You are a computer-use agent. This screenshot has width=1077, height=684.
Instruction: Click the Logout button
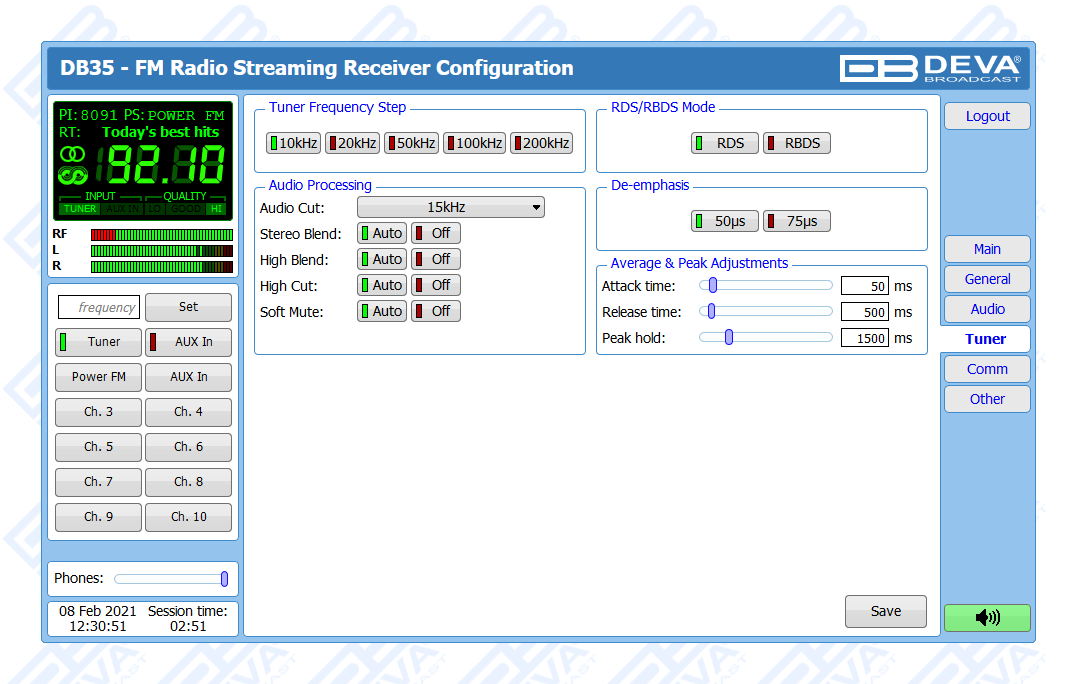(x=986, y=116)
